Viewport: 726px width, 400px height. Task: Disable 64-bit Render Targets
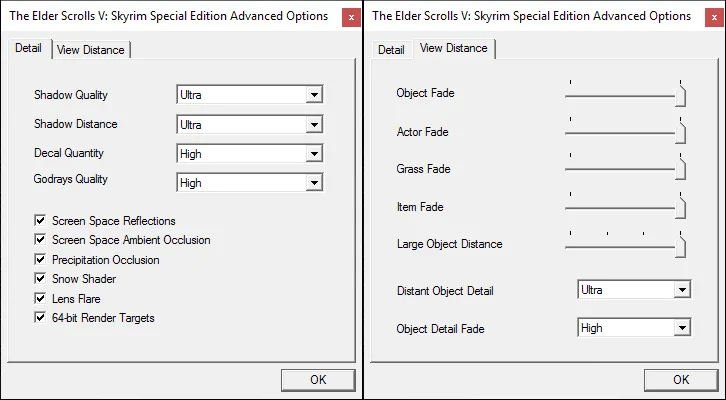pyautogui.click(x=41, y=318)
